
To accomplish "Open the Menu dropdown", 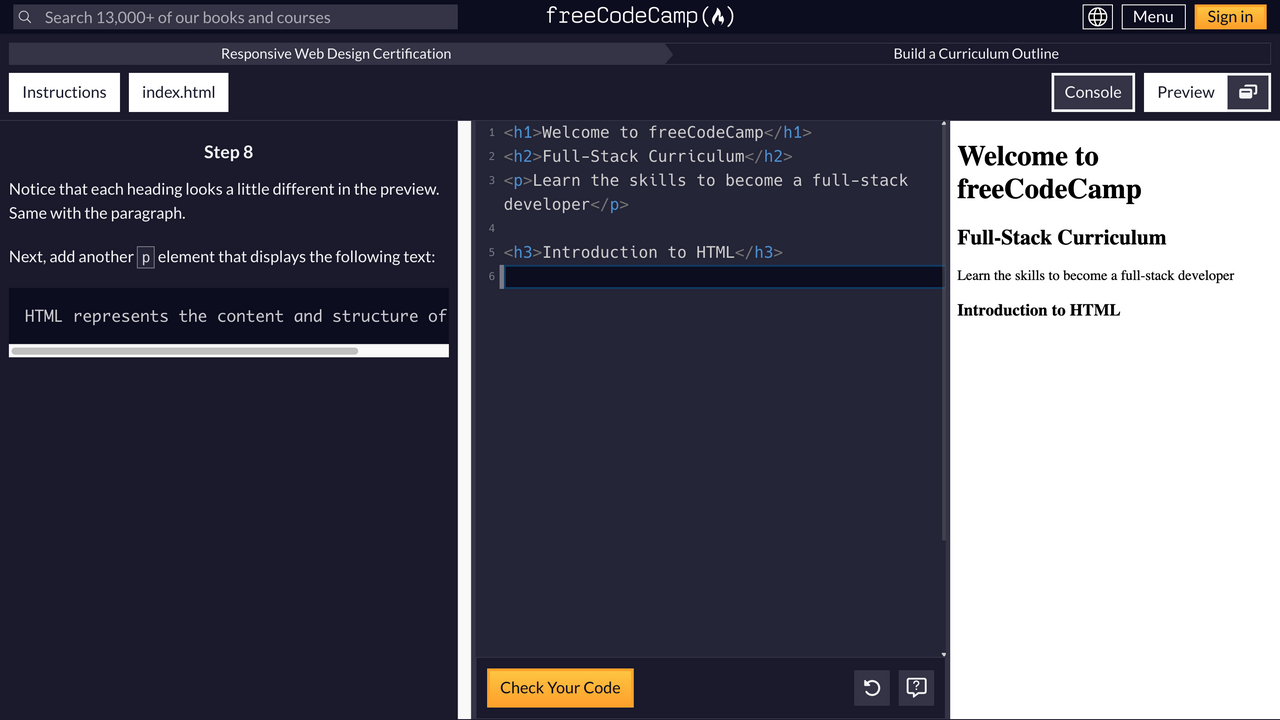I will pyautogui.click(x=1153, y=17).
